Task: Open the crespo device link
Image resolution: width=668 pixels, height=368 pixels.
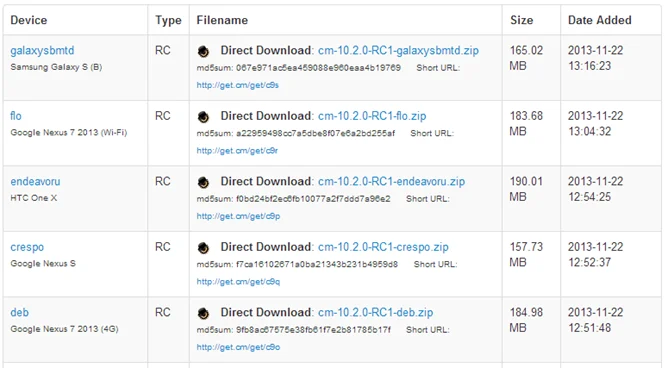Action: click(27, 247)
